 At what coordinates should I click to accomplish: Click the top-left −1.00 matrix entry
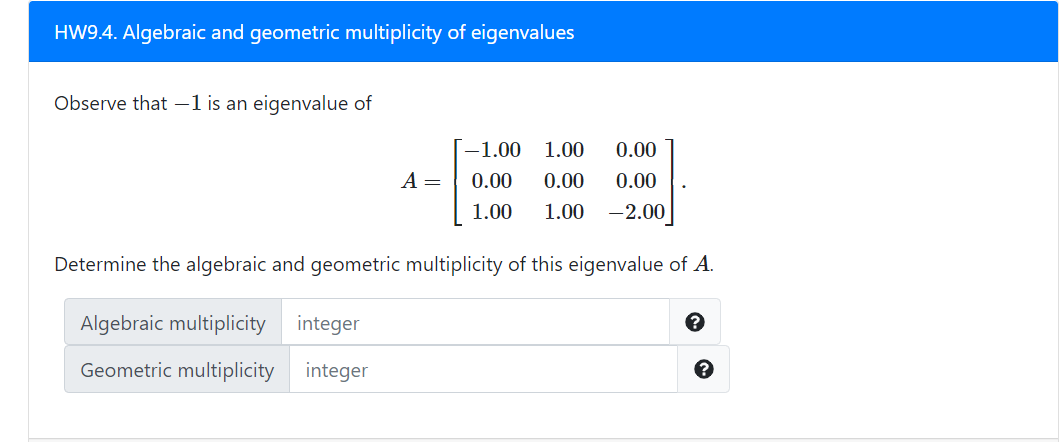coord(493,151)
